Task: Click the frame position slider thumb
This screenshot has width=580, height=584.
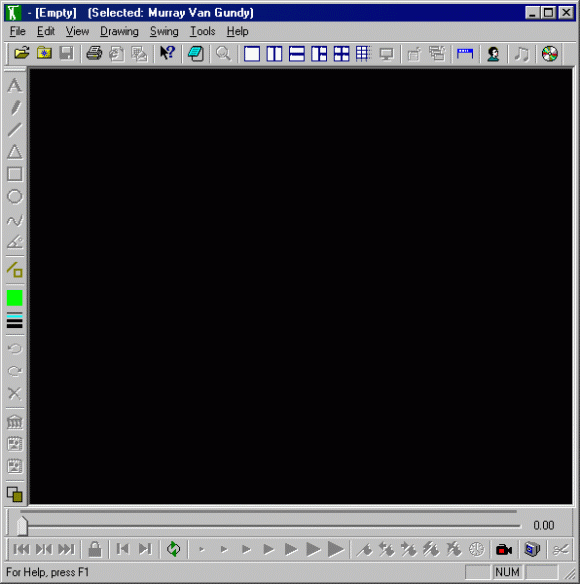Action: click(x=22, y=526)
